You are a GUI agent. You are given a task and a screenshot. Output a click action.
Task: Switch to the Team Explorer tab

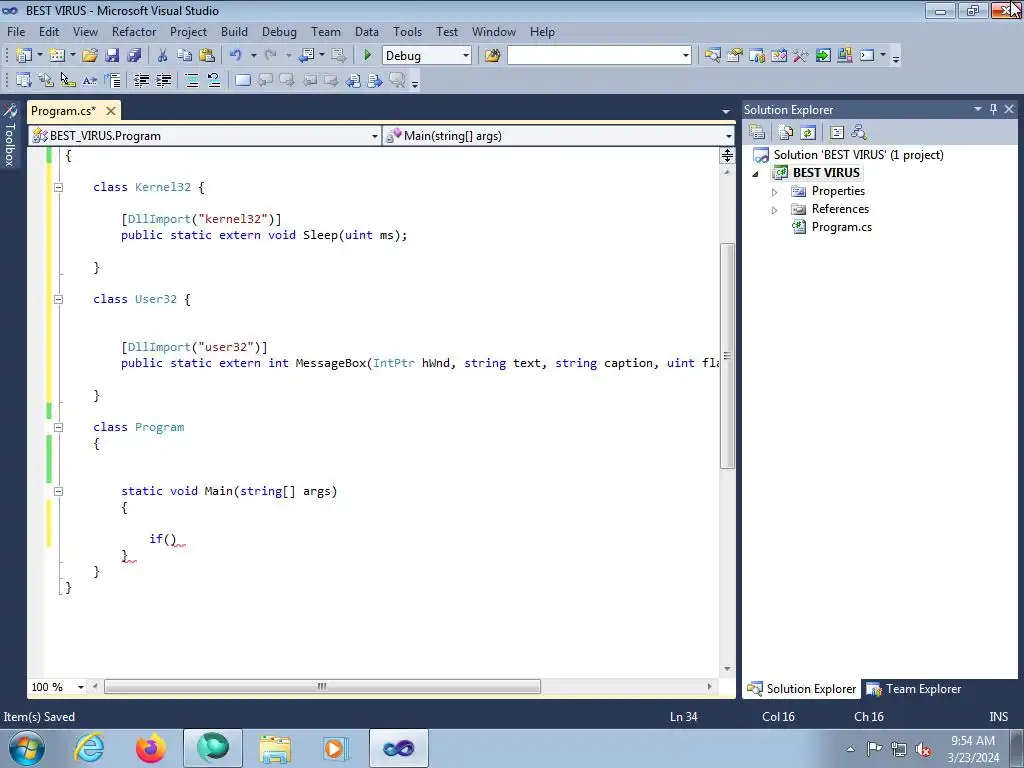[914, 689]
